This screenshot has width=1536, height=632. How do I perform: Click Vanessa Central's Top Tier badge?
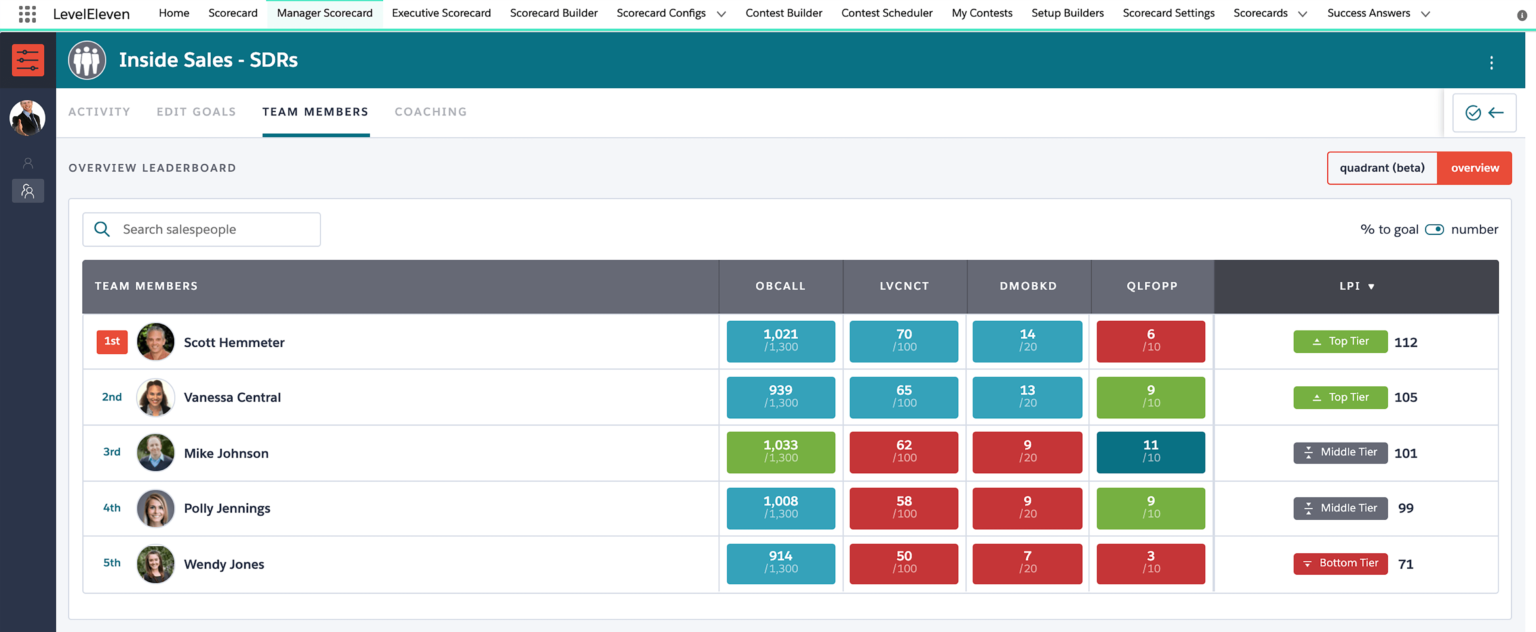click(1340, 397)
